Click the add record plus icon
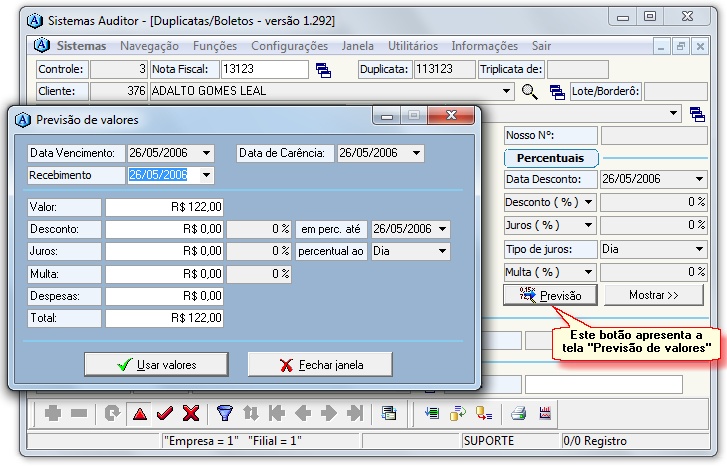The width and height of the screenshot is (727, 466). coord(53,413)
